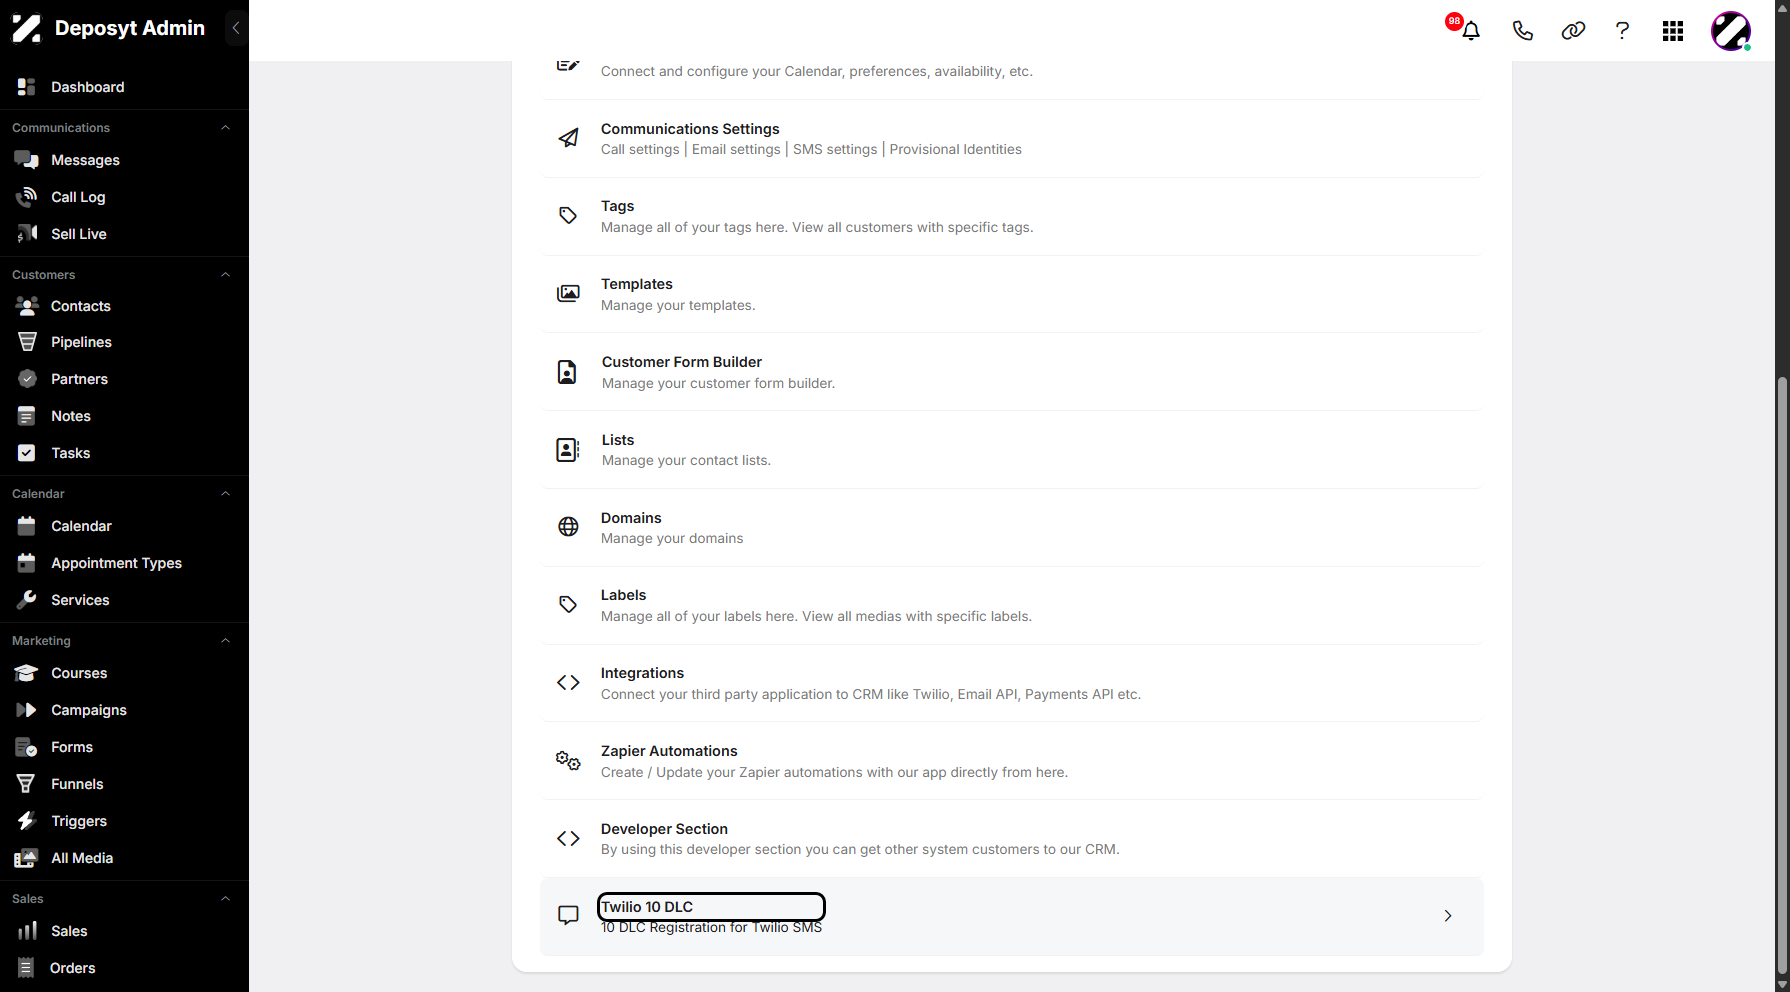Viewport: 1790px width, 992px height.
Task: Collapse the sidebar with the arrow button
Action: [x=236, y=28]
